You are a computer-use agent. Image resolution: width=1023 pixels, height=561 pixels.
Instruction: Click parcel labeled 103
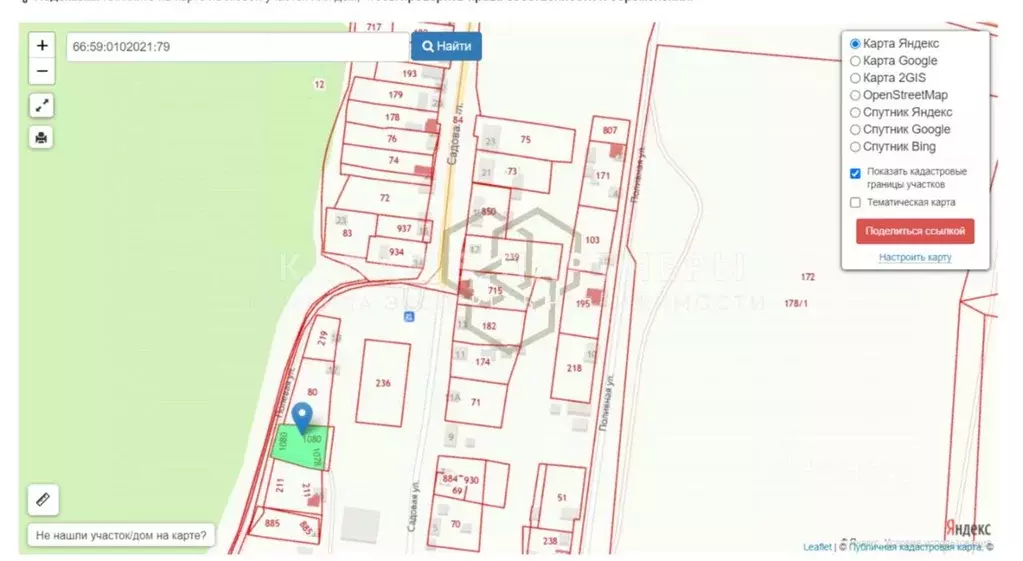[x=592, y=240]
